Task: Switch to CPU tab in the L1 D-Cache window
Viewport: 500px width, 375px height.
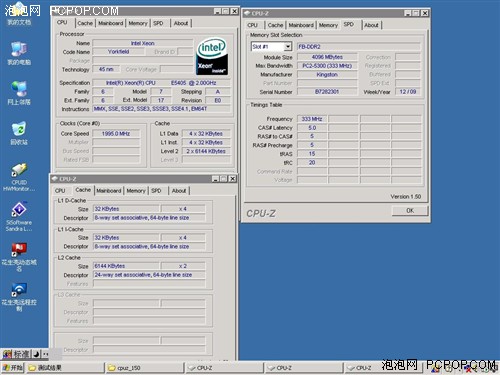Action: click(60, 191)
